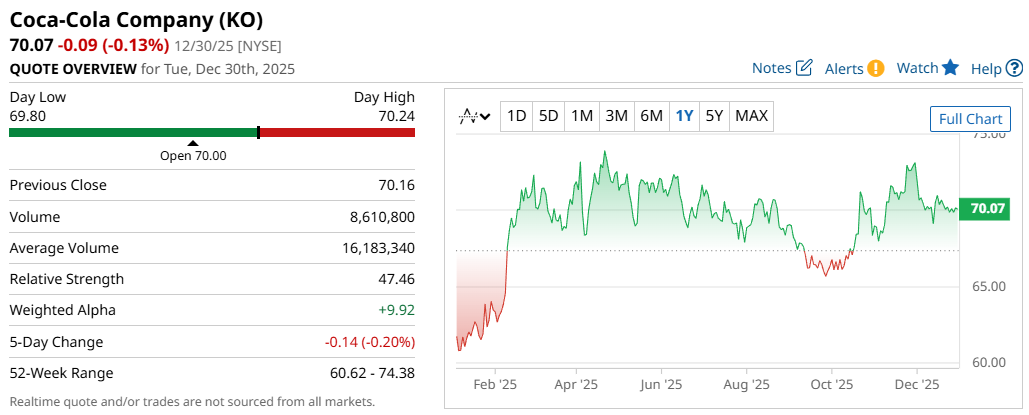This screenshot has width=1029, height=415.
Task: Select the active 1Y range tab
Action: pos(684,116)
